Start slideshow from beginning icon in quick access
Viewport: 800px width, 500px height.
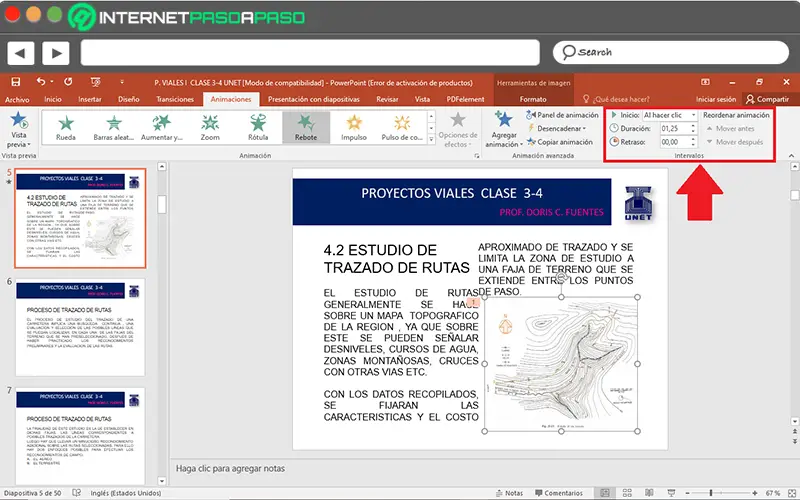pyautogui.click(x=95, y=82)
